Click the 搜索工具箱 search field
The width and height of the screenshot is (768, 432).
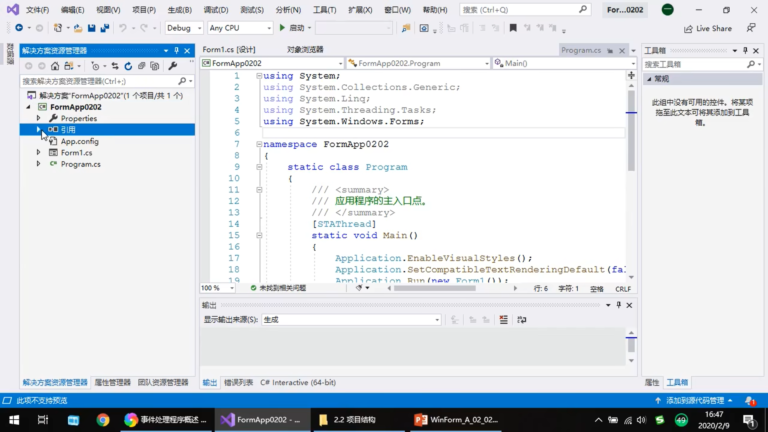coord(695,64)
